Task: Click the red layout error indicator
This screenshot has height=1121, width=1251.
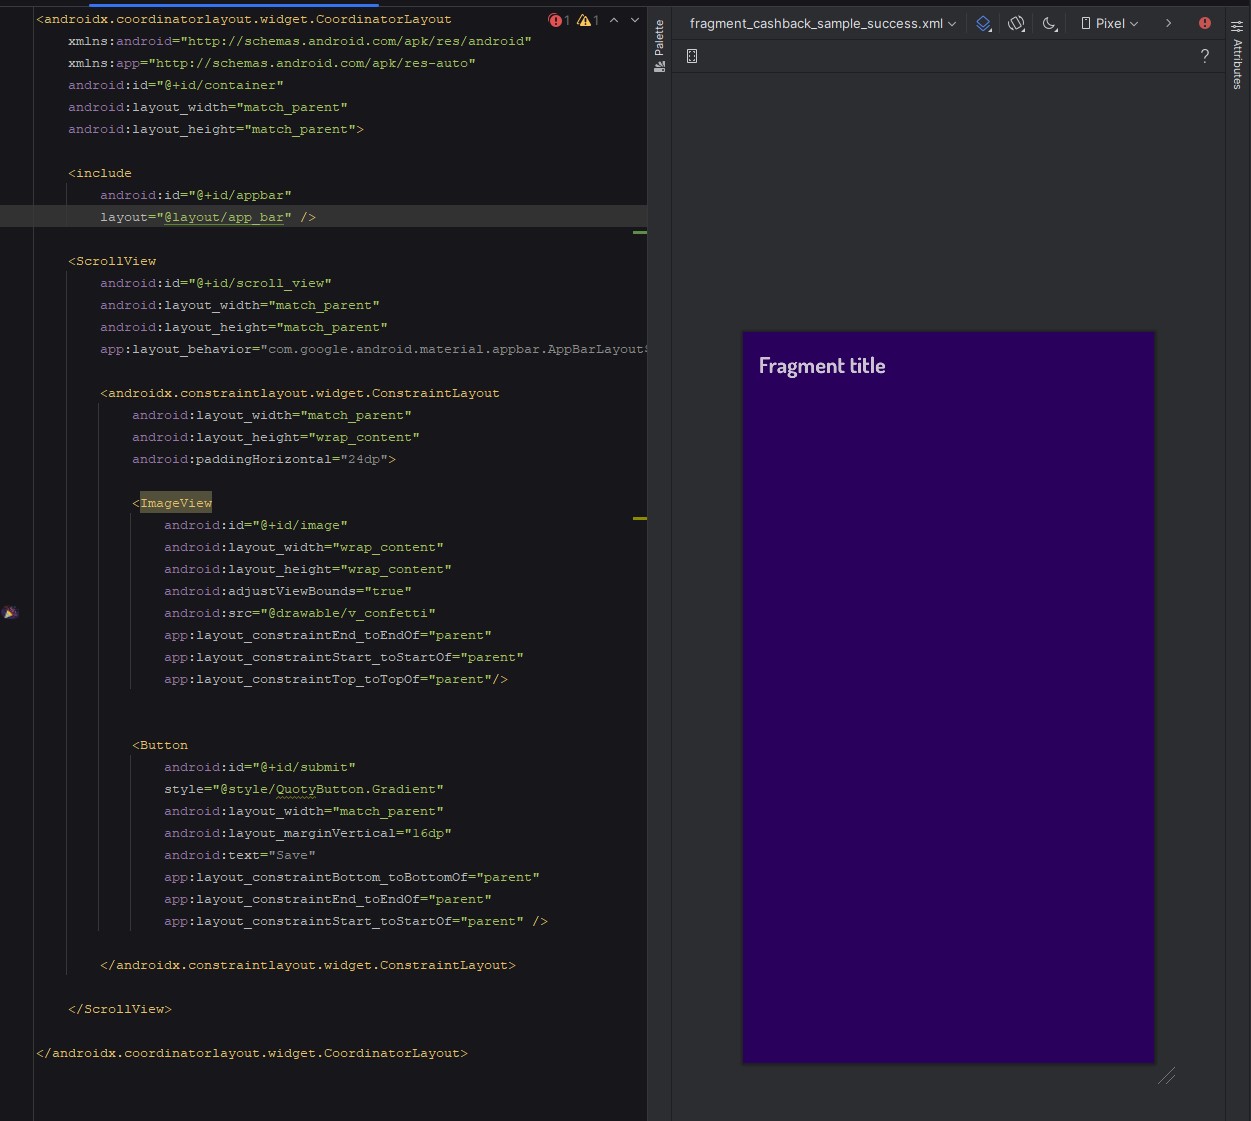Action: pos(1204,23)
